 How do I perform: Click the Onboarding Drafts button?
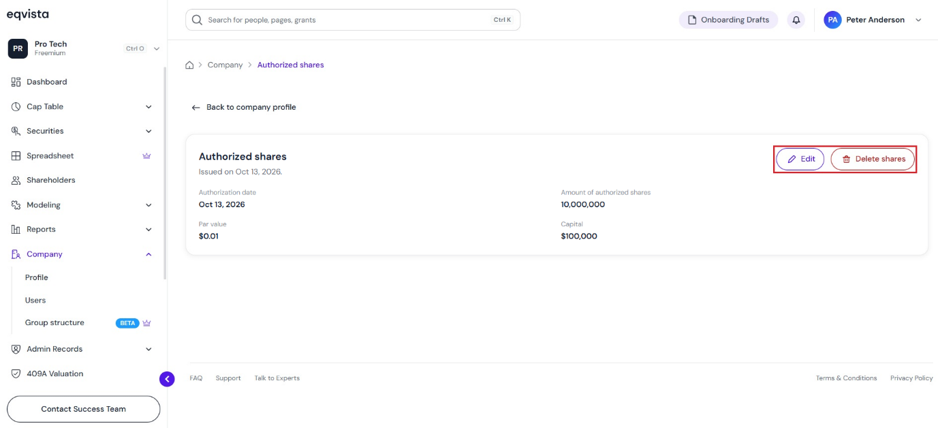click(x=728, y=20)
